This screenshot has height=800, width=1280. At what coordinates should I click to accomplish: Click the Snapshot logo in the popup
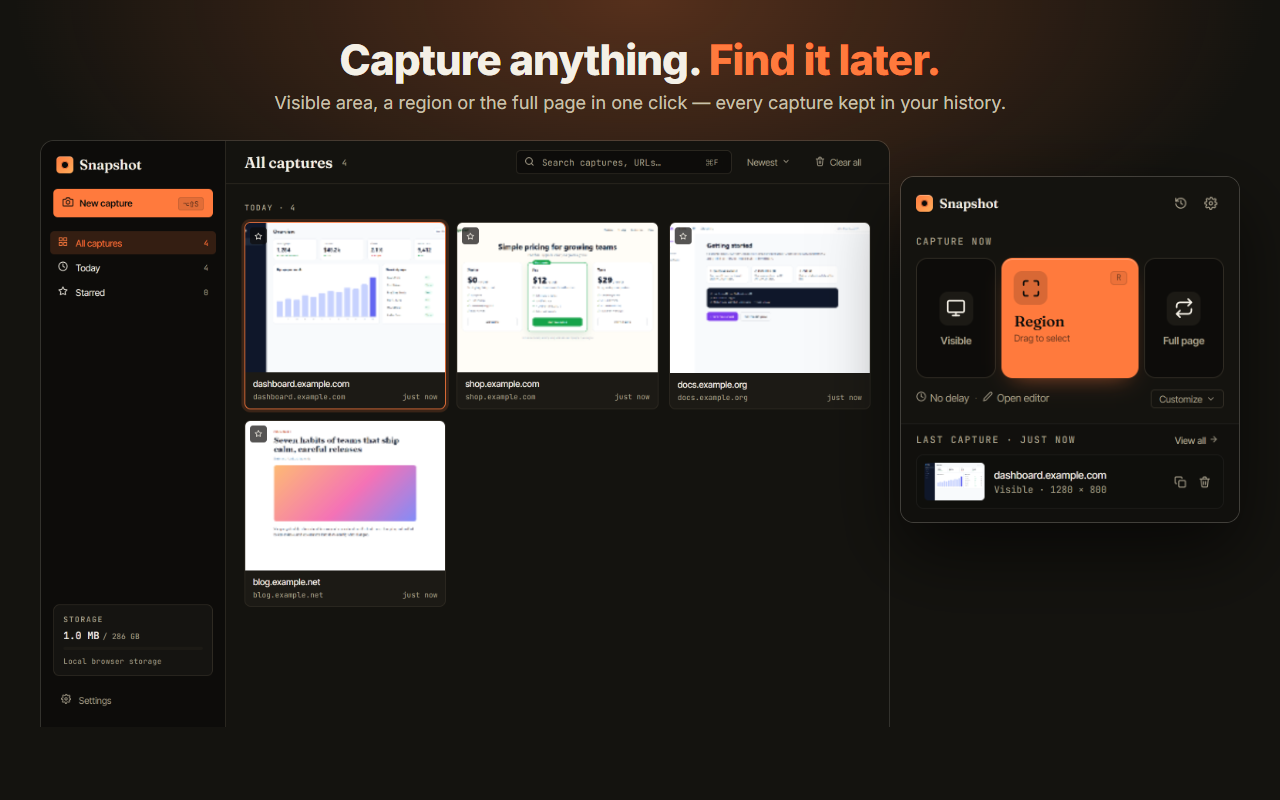pos(925,203)
